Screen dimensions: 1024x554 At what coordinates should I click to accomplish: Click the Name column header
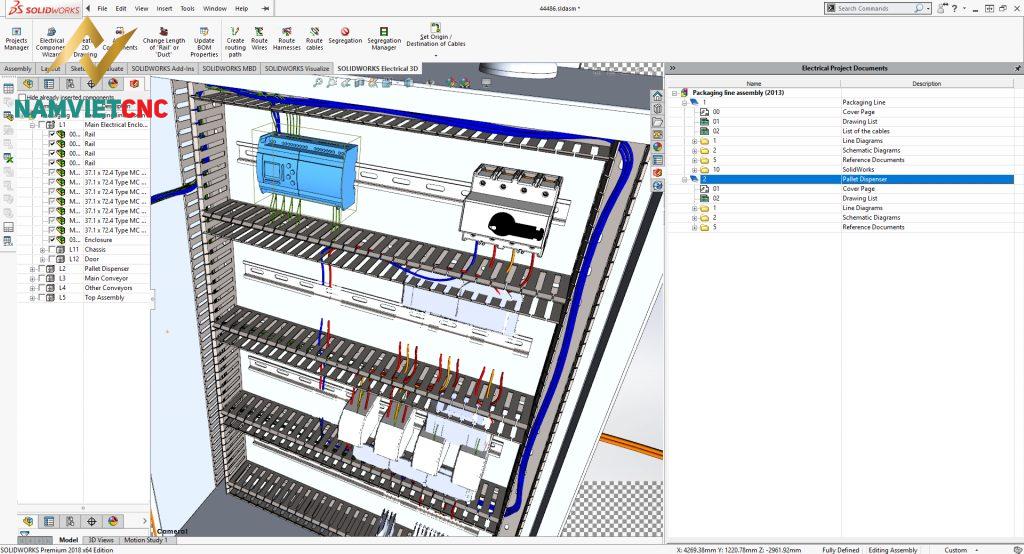[754, 84]
